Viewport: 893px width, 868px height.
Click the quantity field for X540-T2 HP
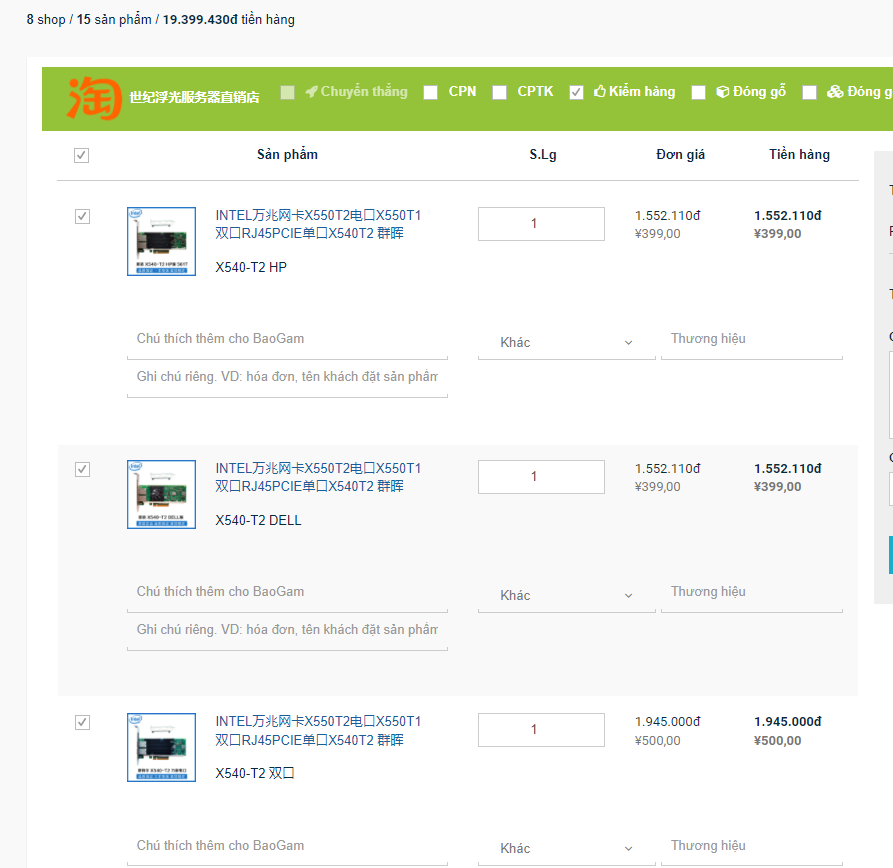pos(541,224)
